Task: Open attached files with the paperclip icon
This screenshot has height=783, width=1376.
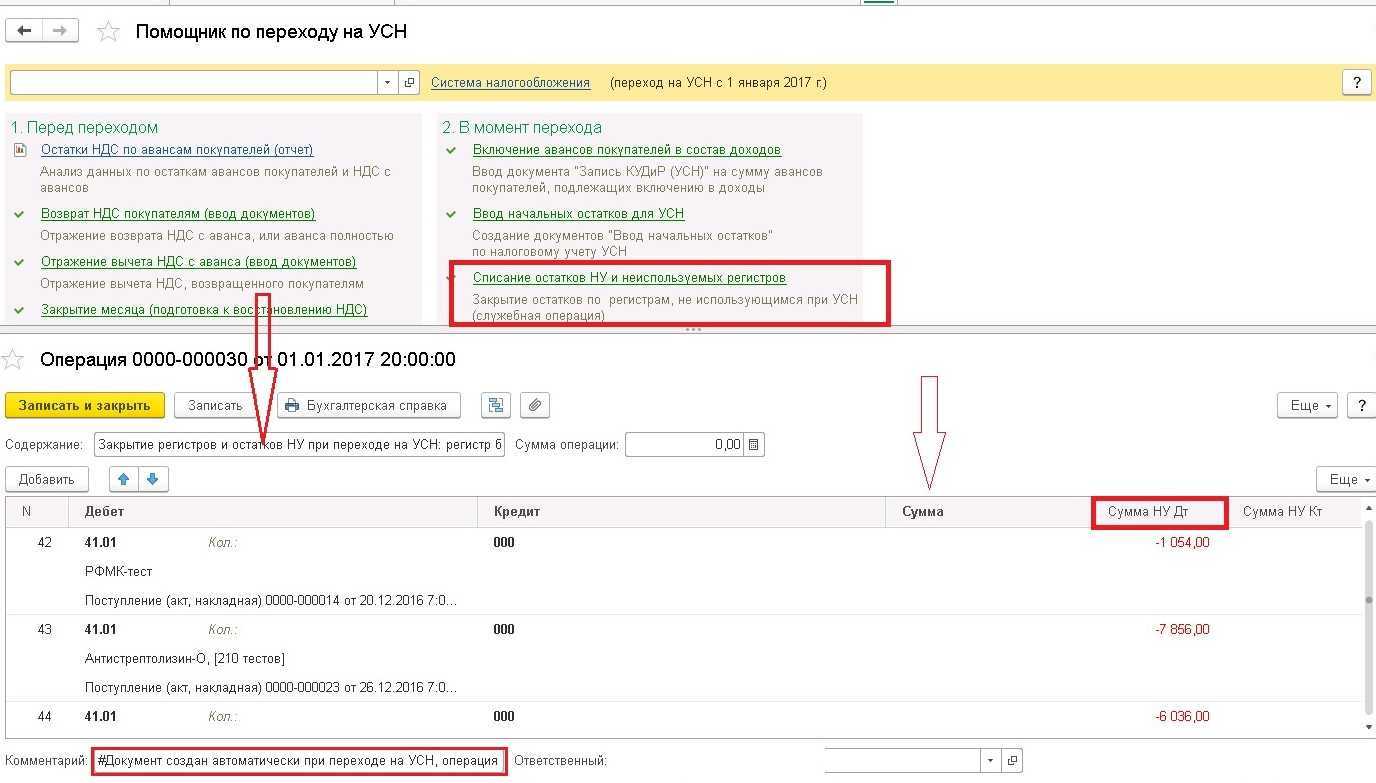Action: coord(535,405)
